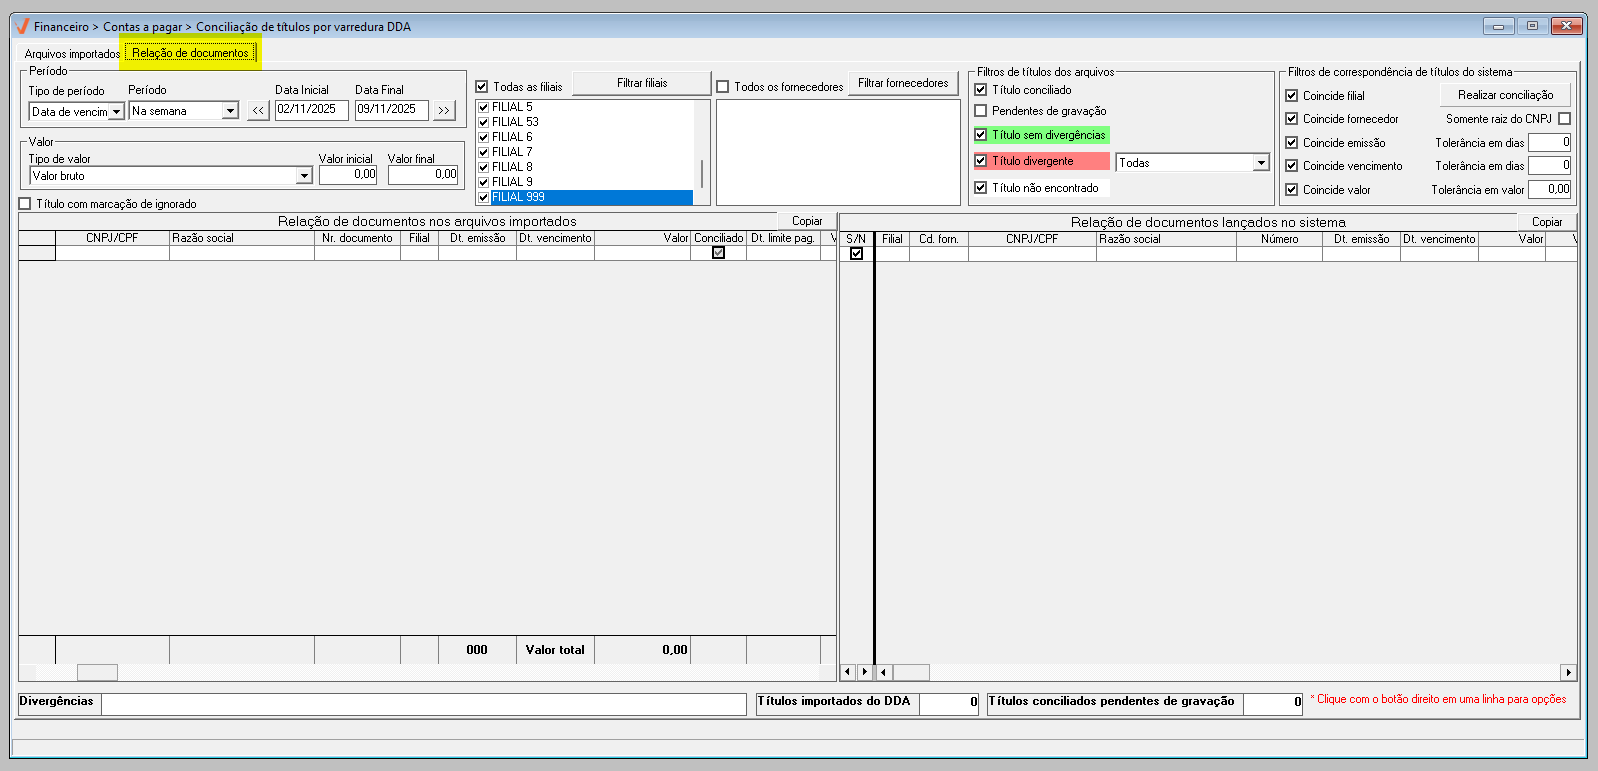Click the application logo icon in title bar

click(x=22, y=26)
